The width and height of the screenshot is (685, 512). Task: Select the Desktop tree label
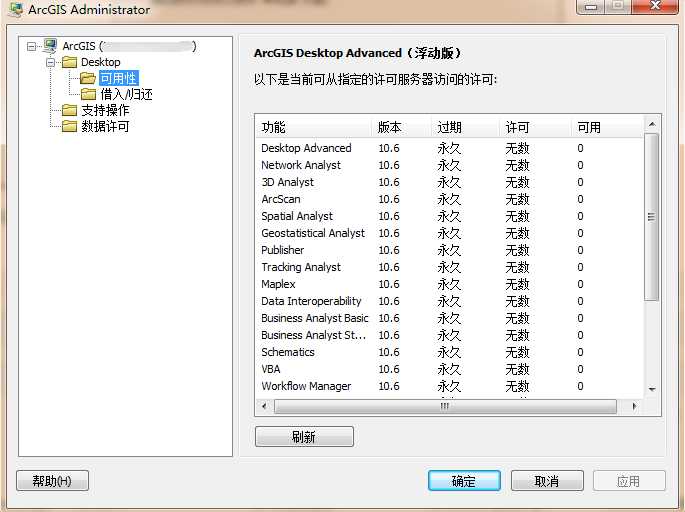point(100,62)
